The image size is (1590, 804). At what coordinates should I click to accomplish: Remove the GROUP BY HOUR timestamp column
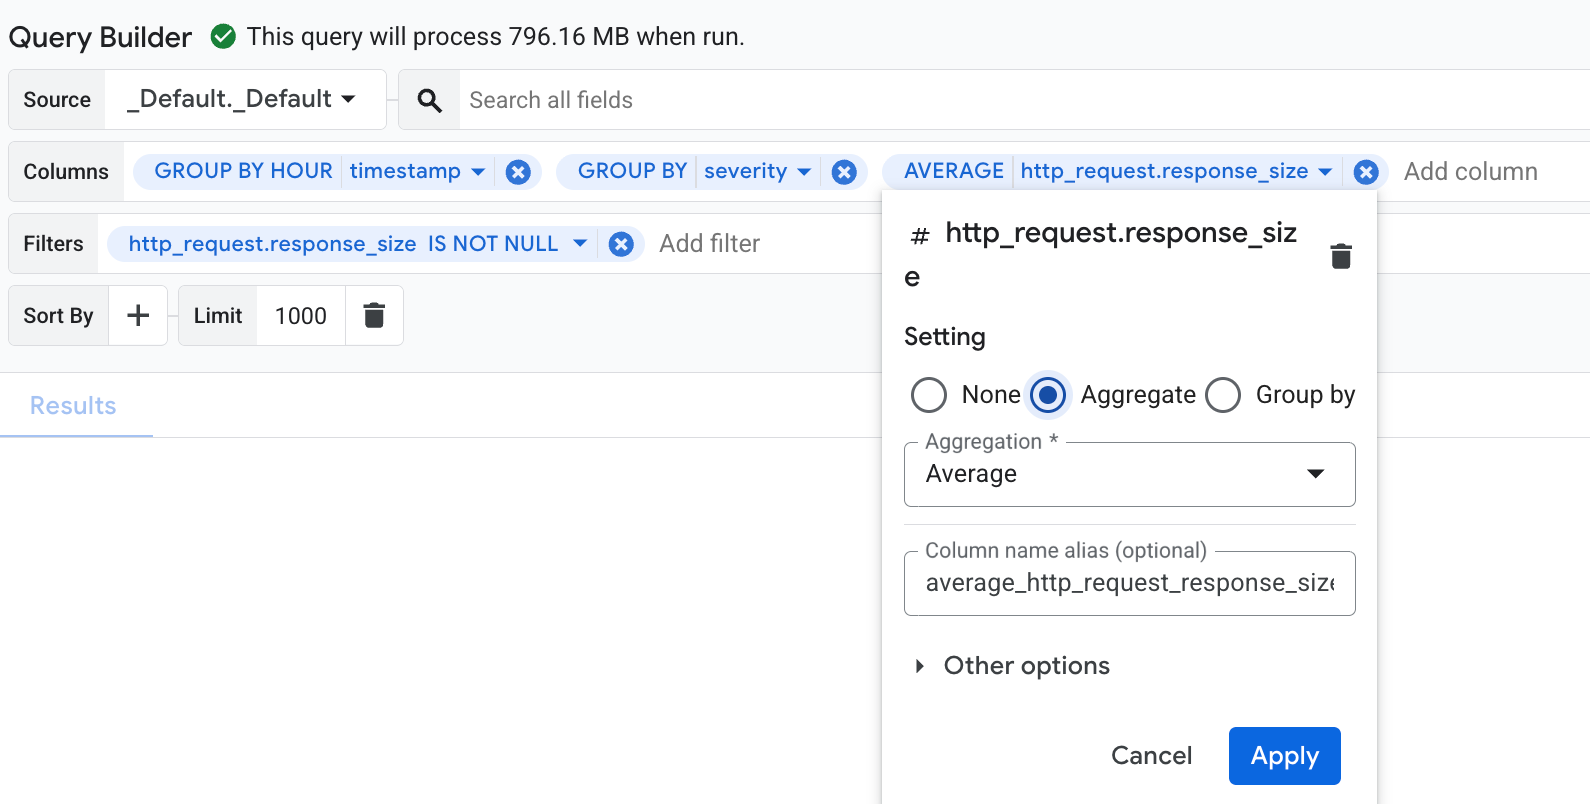click(518, 172)
